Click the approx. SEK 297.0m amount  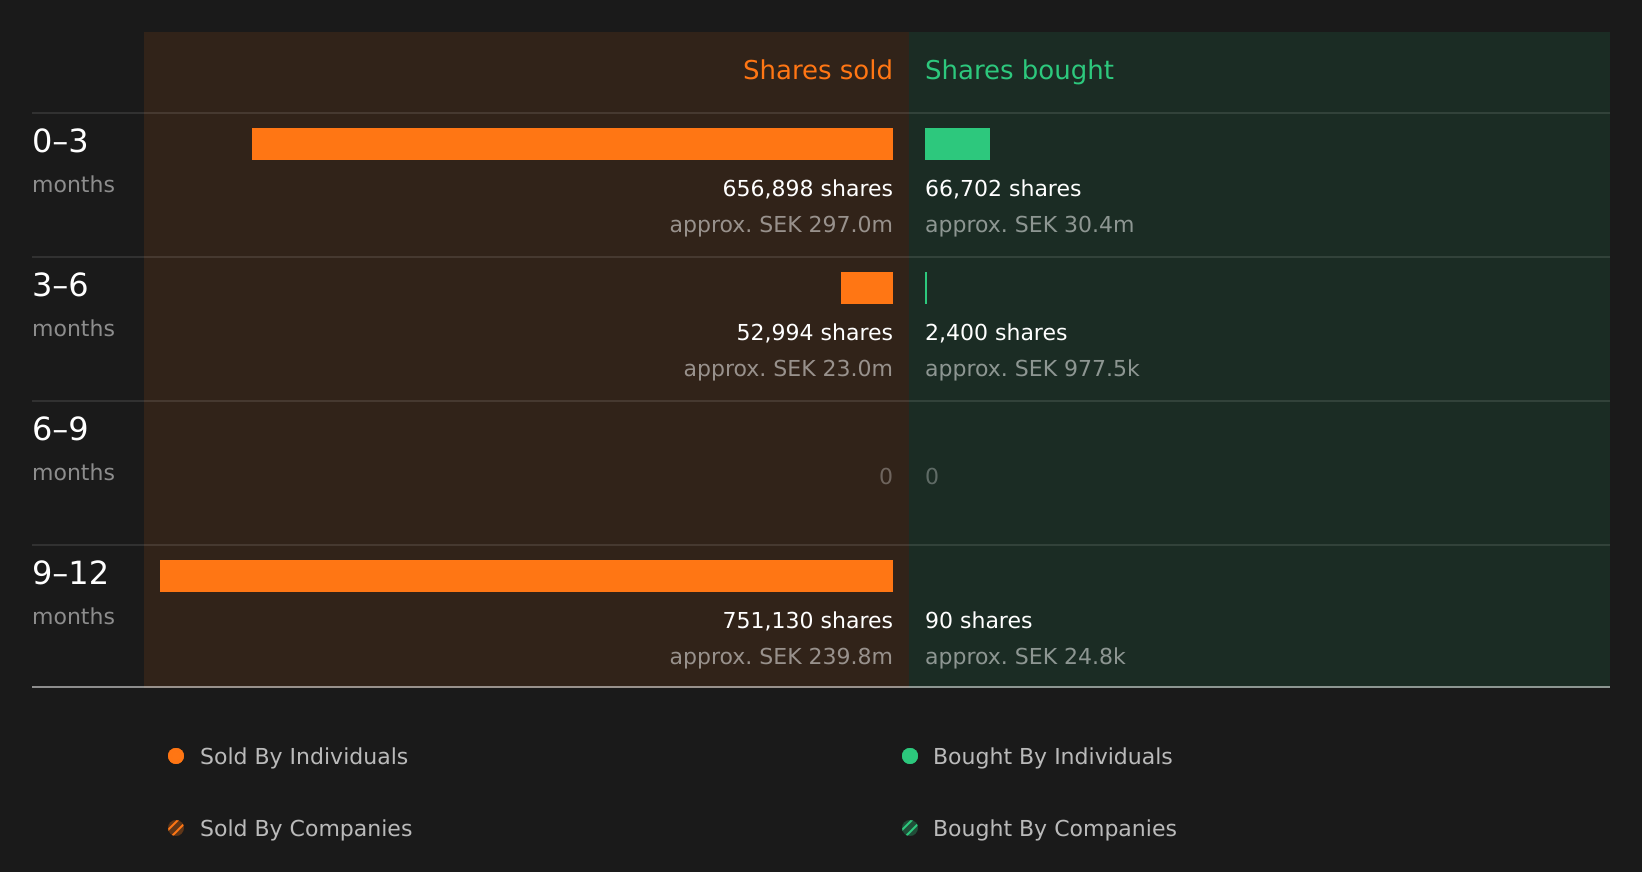[781, 225]
